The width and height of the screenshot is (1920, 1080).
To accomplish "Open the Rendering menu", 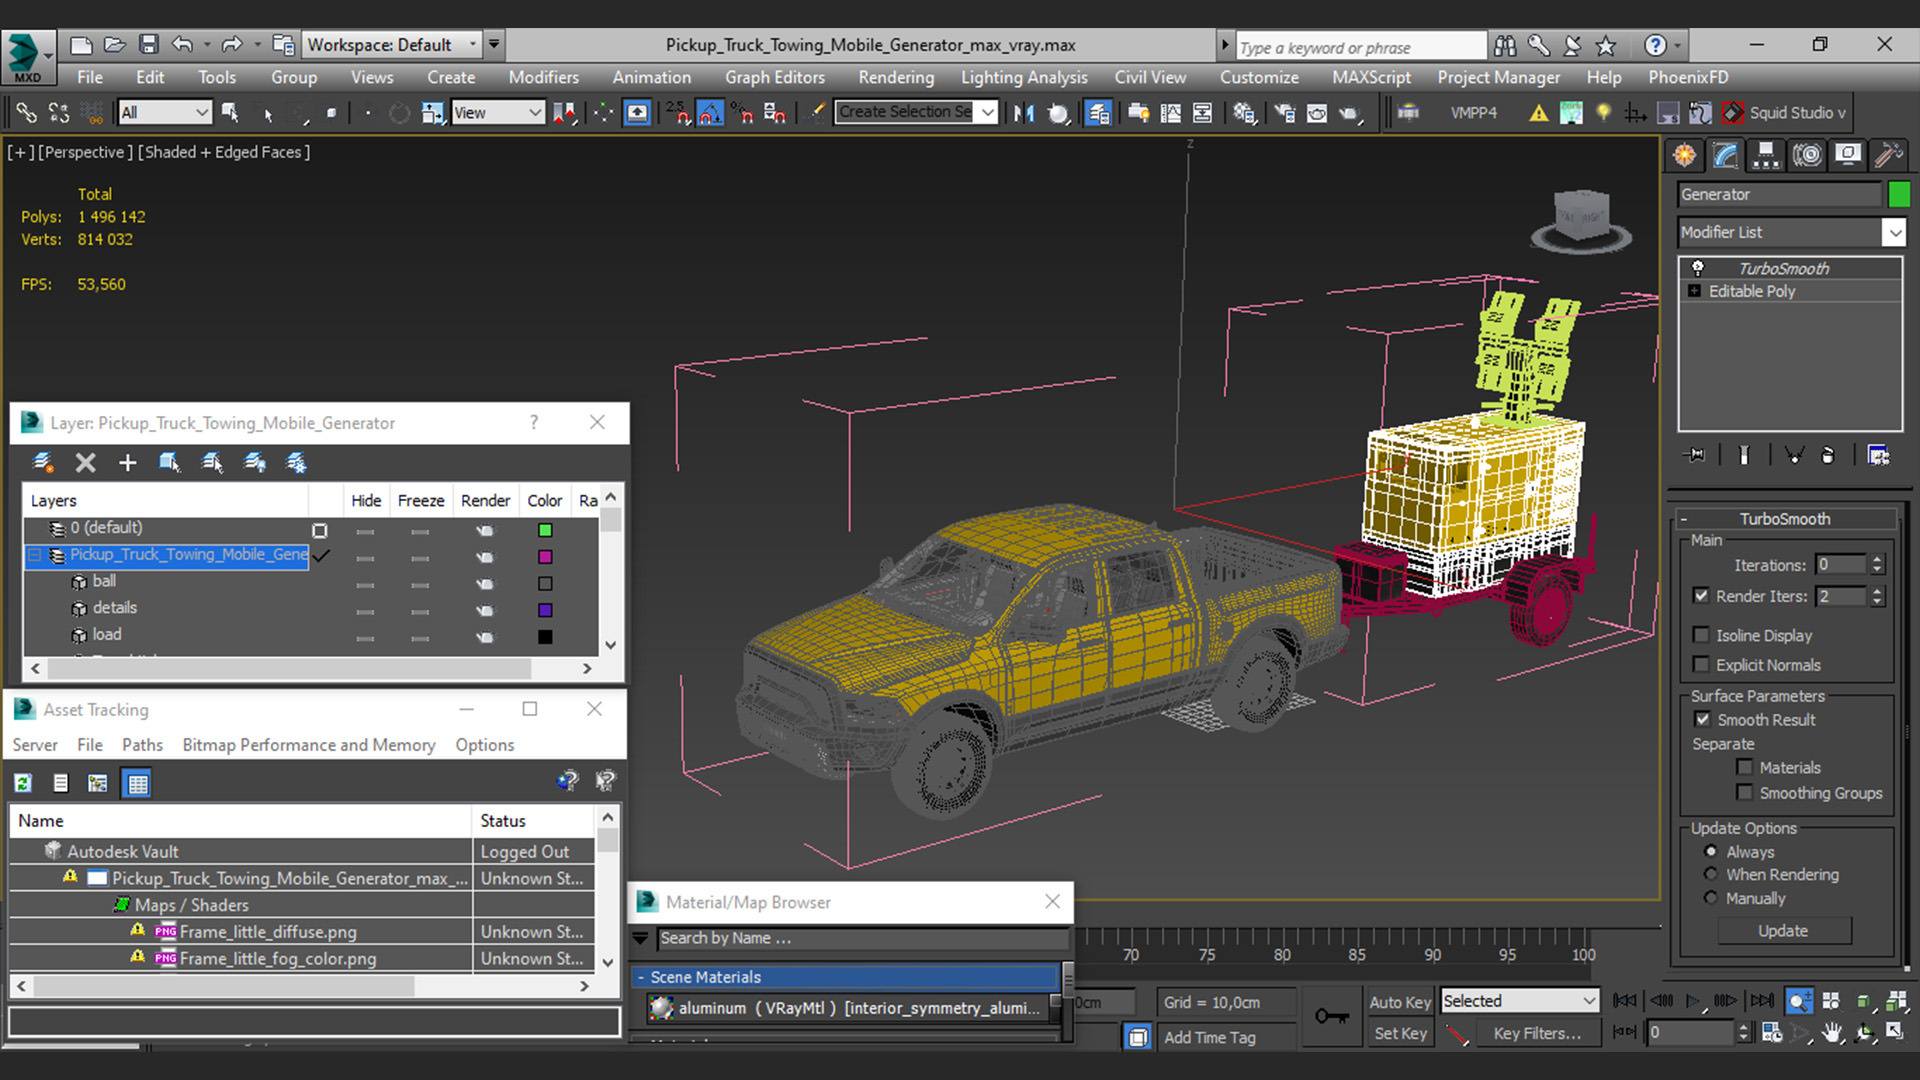I will (x=895, y=77).
